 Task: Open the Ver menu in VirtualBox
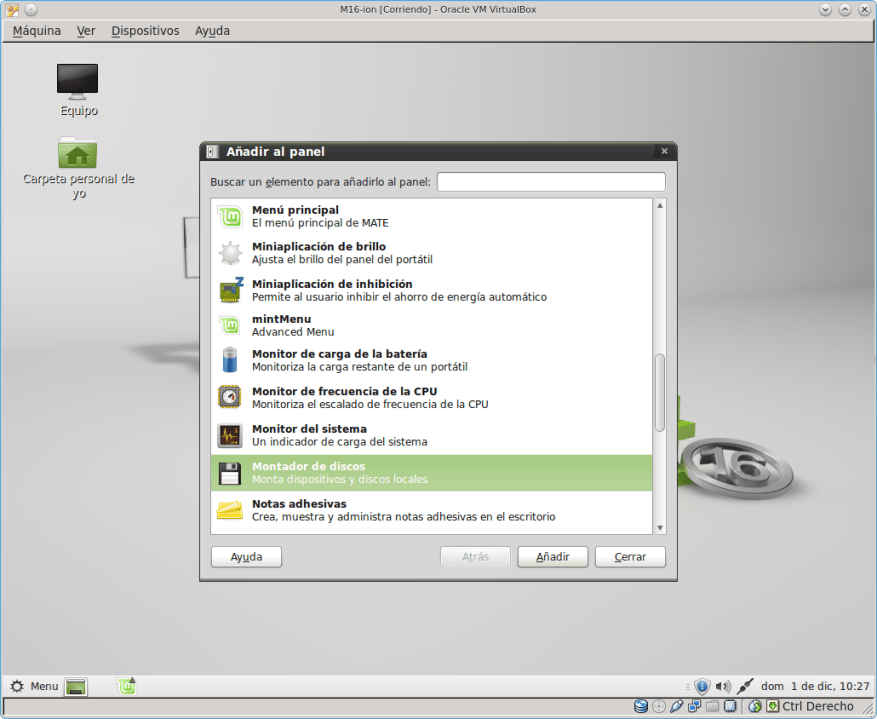(86, 31)
